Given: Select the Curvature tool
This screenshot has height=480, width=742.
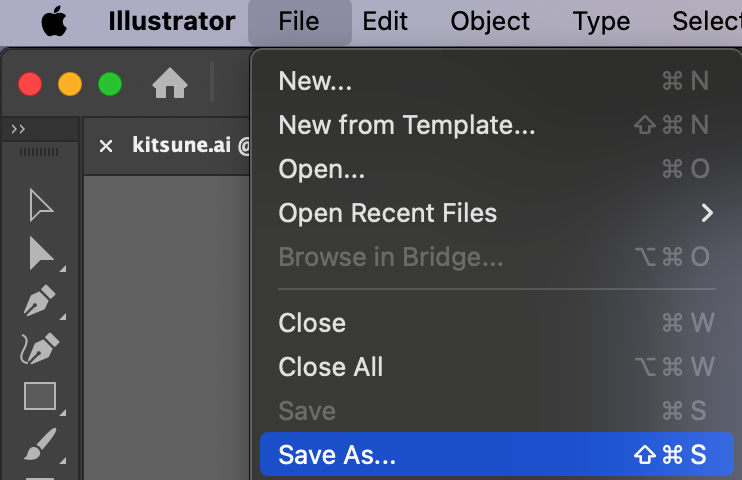Looking at the screenshot, I should [40, 348].
